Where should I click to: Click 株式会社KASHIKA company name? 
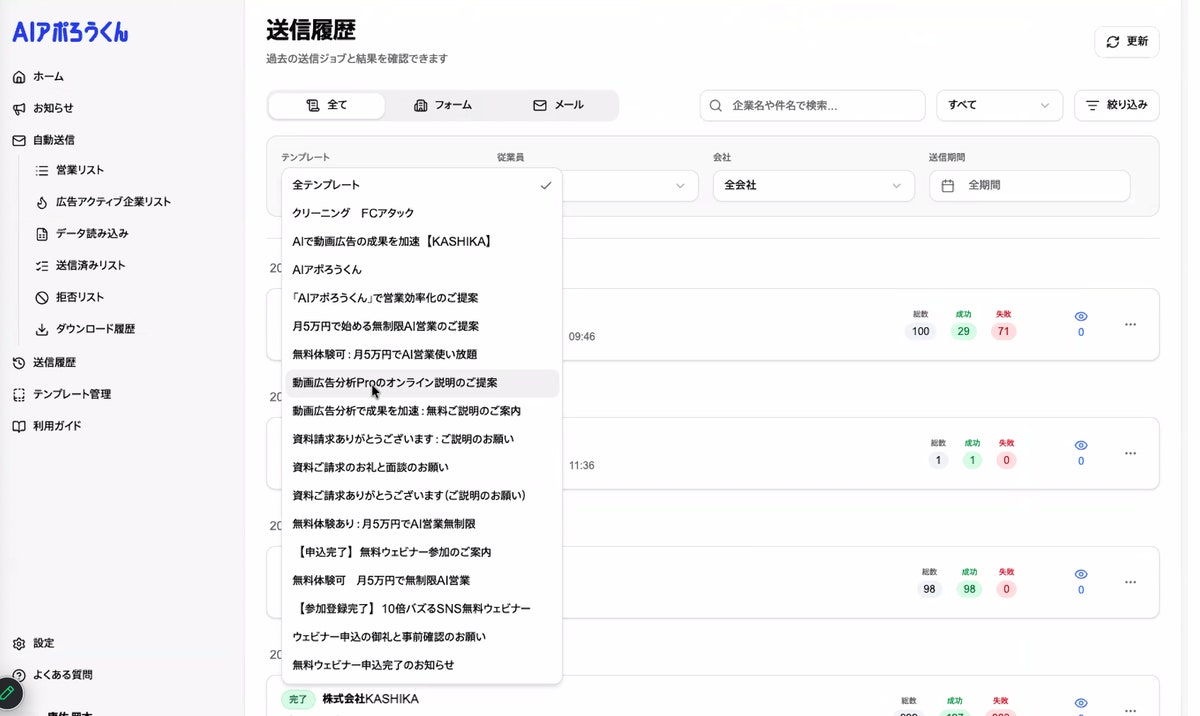[371, 699]
